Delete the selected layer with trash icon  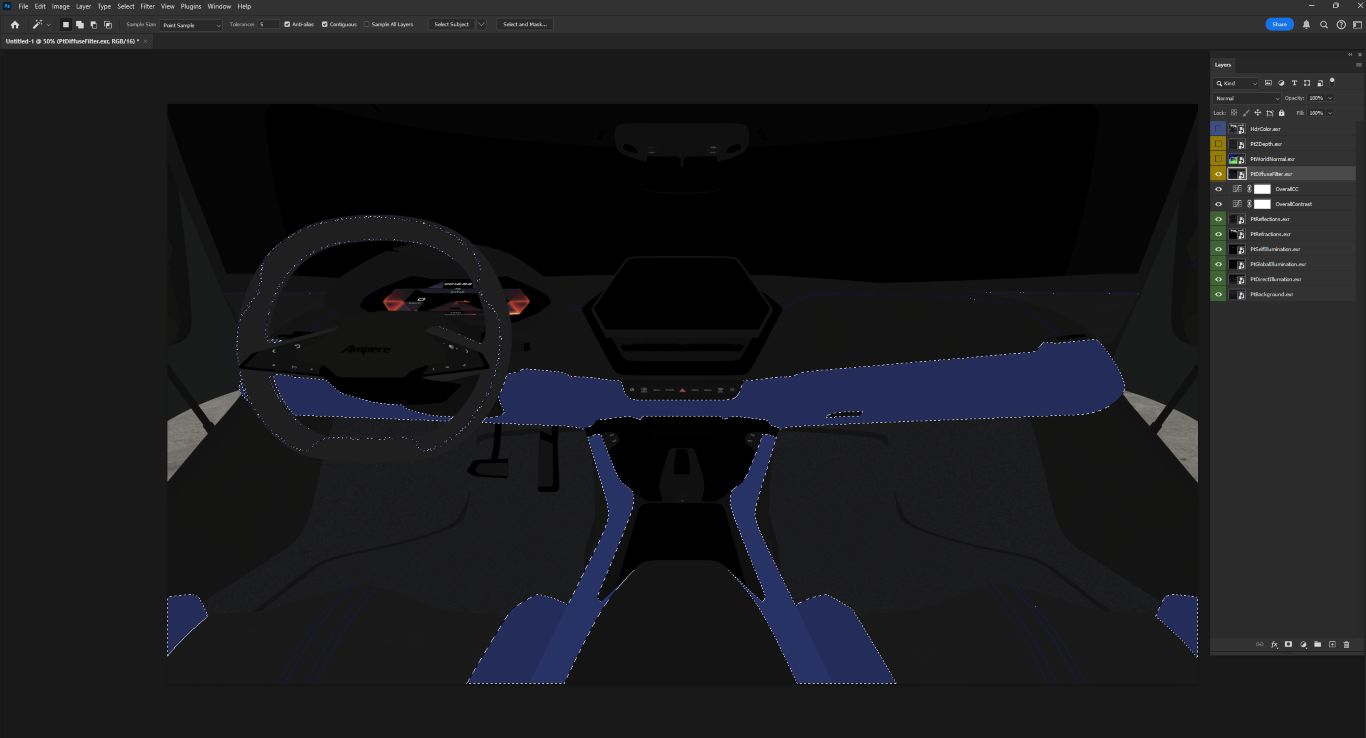(1346, 644)
